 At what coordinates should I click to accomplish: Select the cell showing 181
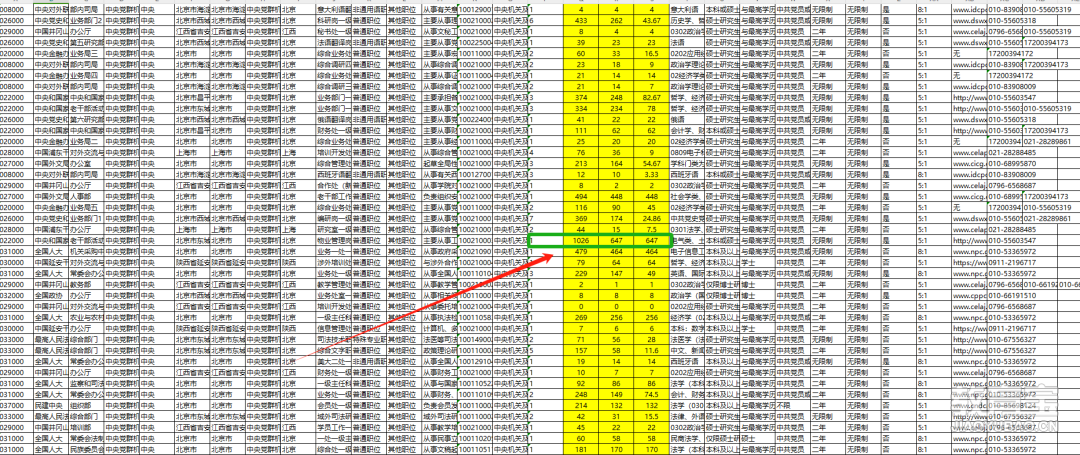[x=581, y=449]
